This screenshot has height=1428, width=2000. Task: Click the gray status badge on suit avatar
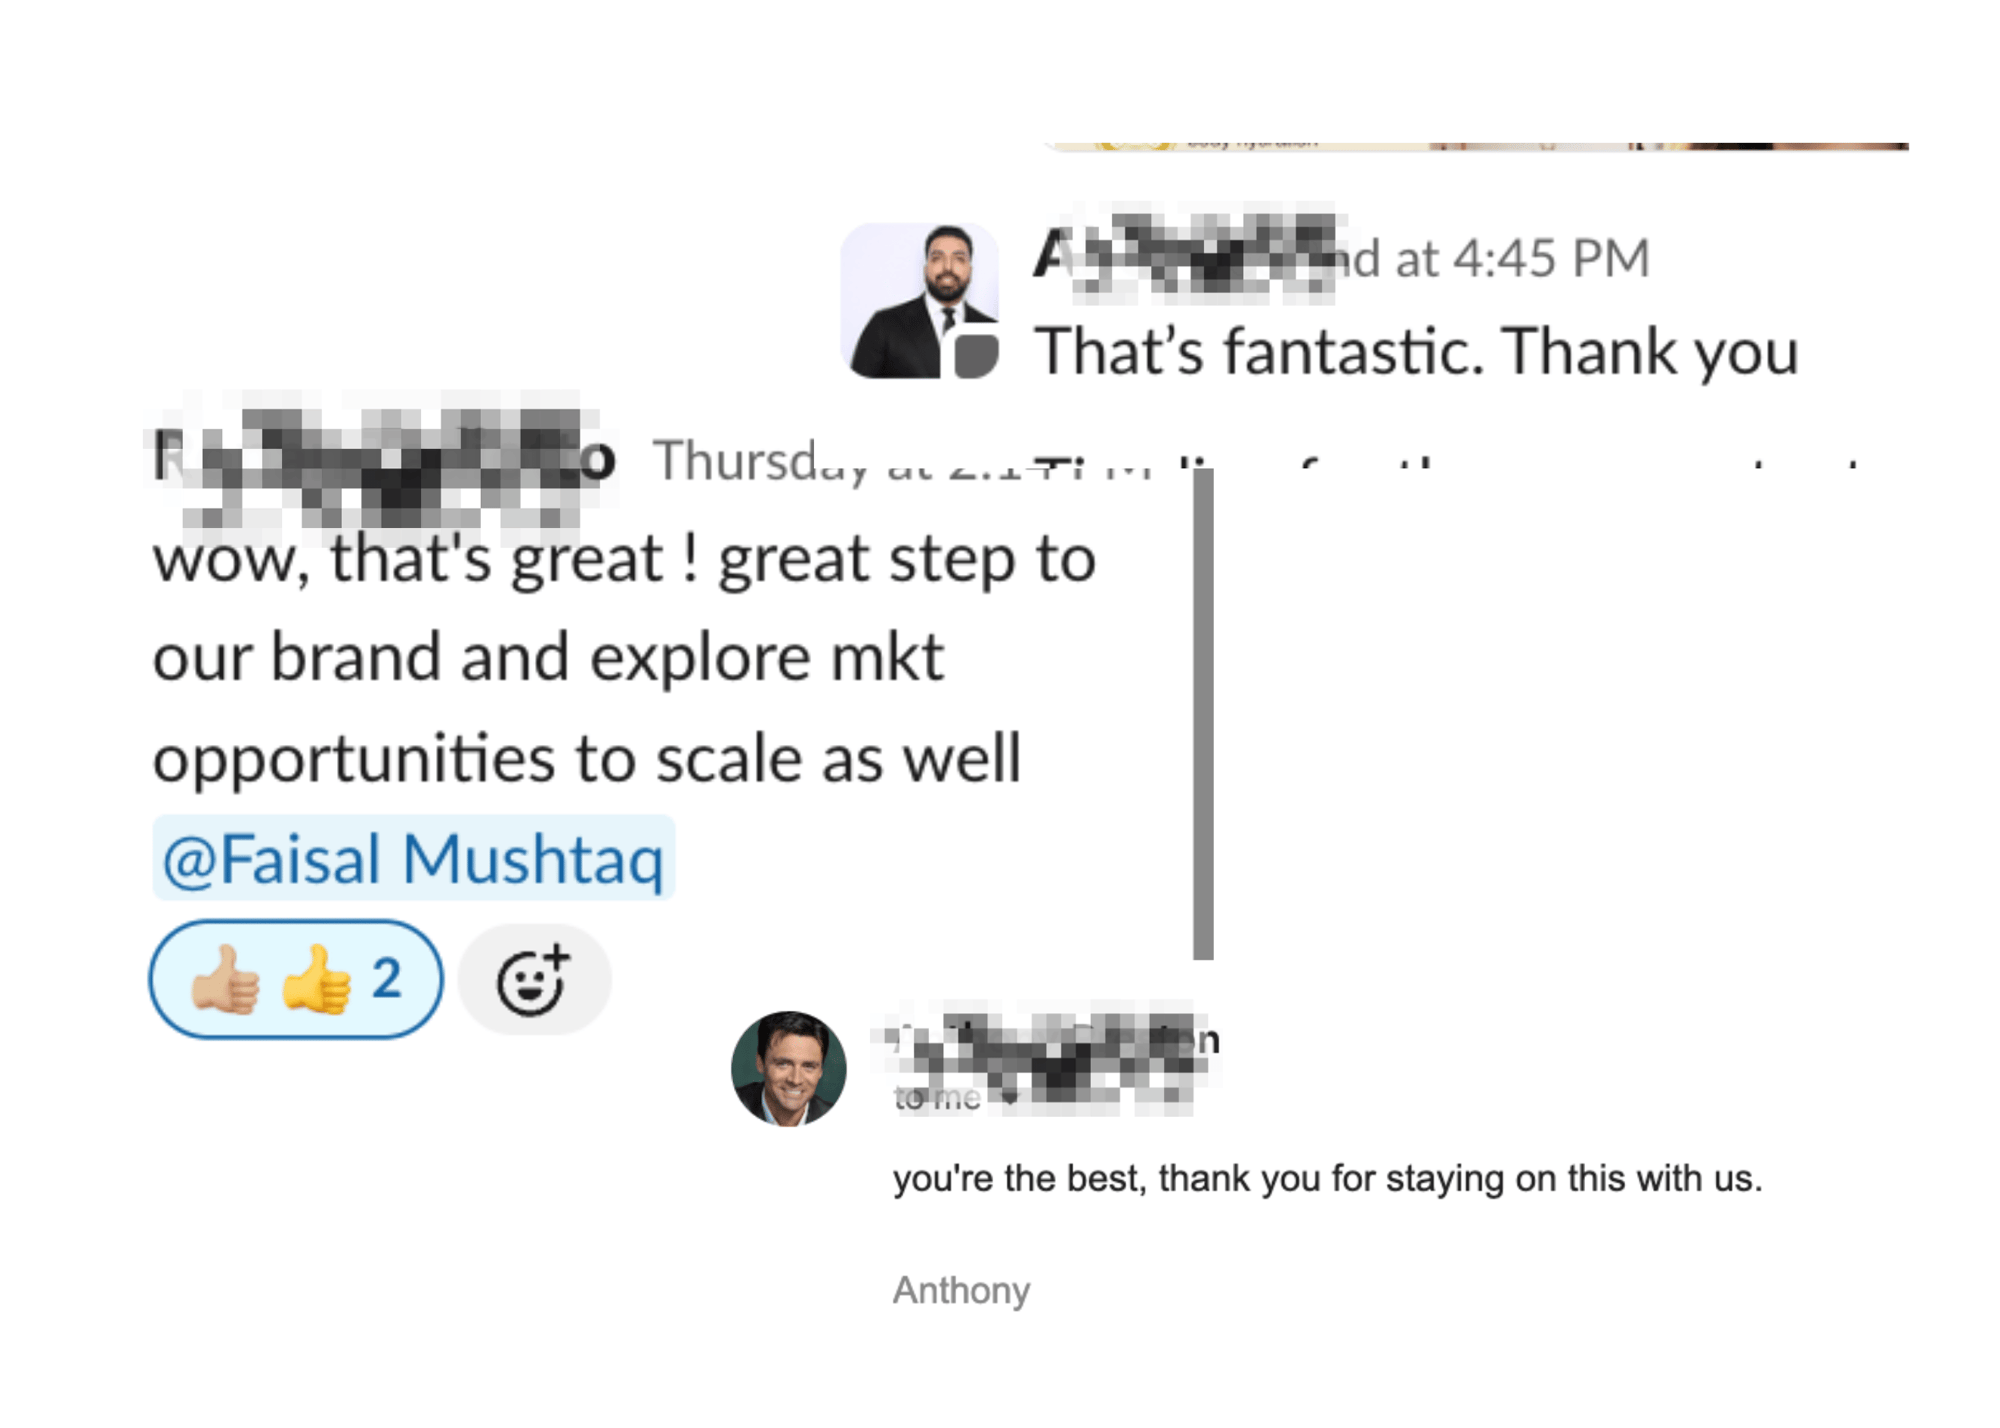975,355
